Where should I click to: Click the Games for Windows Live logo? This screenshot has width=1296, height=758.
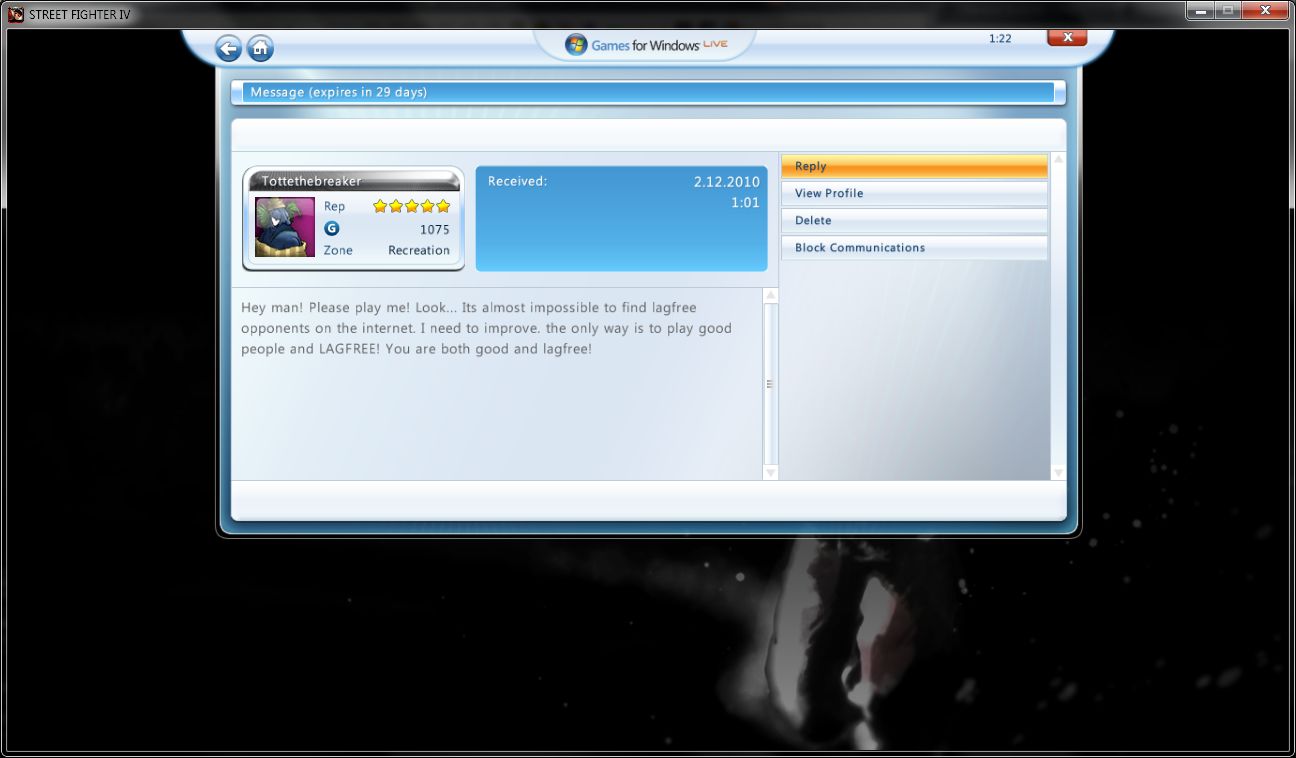pyautogui.click(x=645, y=45)
